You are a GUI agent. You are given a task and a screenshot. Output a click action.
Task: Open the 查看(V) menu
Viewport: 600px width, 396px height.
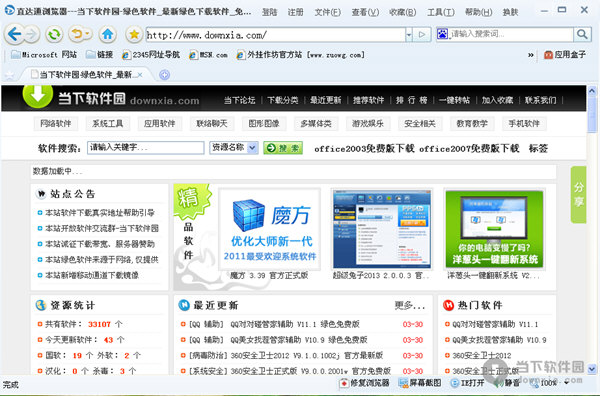pos(365,12)
